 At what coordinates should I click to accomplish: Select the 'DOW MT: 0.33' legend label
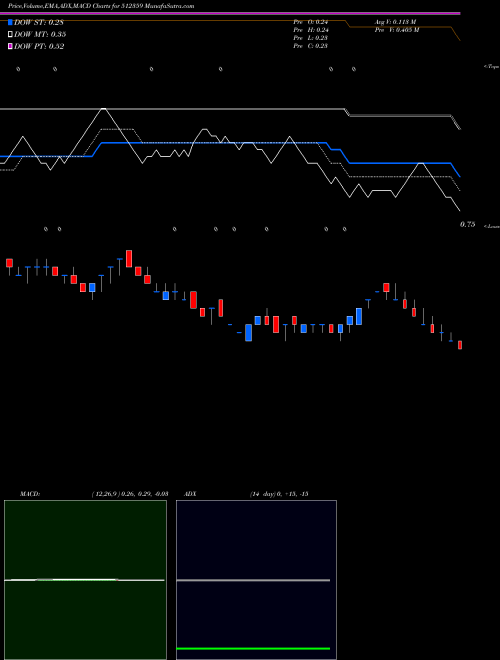(x=40, y=34)
